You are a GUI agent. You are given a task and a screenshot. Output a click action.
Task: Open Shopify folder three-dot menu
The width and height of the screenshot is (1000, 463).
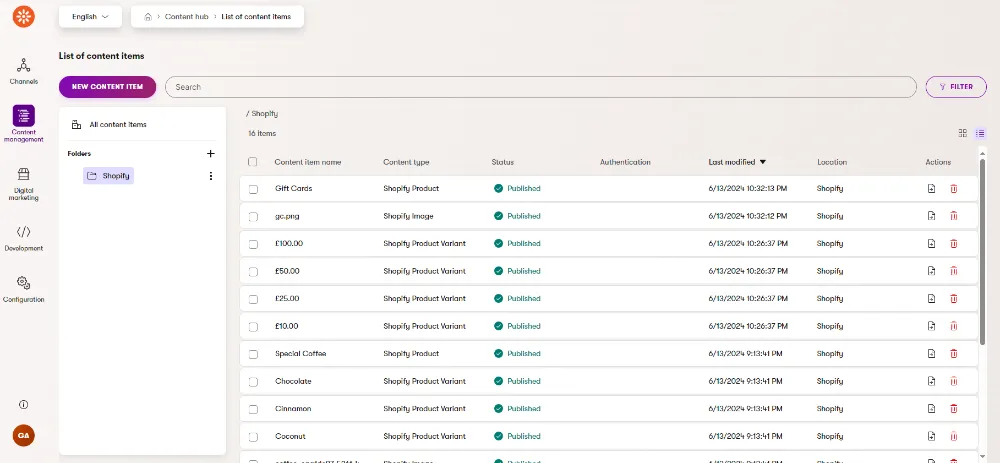210,176
